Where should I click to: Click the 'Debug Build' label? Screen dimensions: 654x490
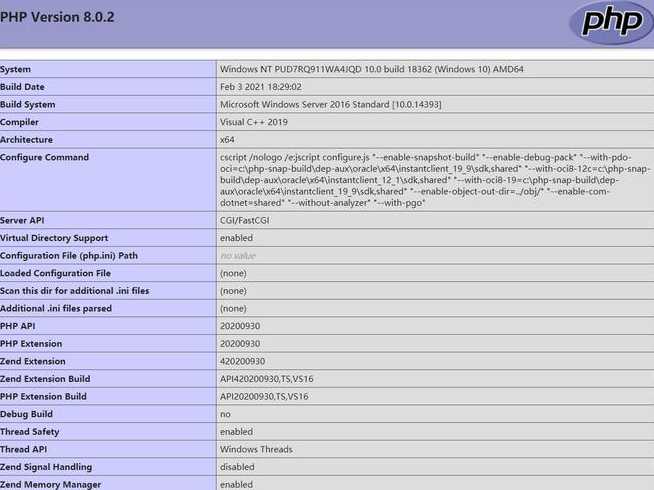pyautogui.click(x=26, y=414)
